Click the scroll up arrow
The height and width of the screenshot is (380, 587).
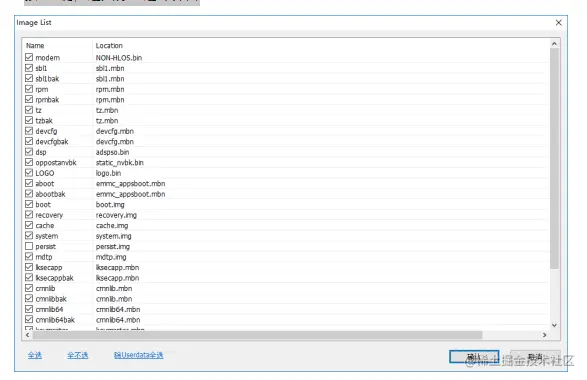pos(554,44)
